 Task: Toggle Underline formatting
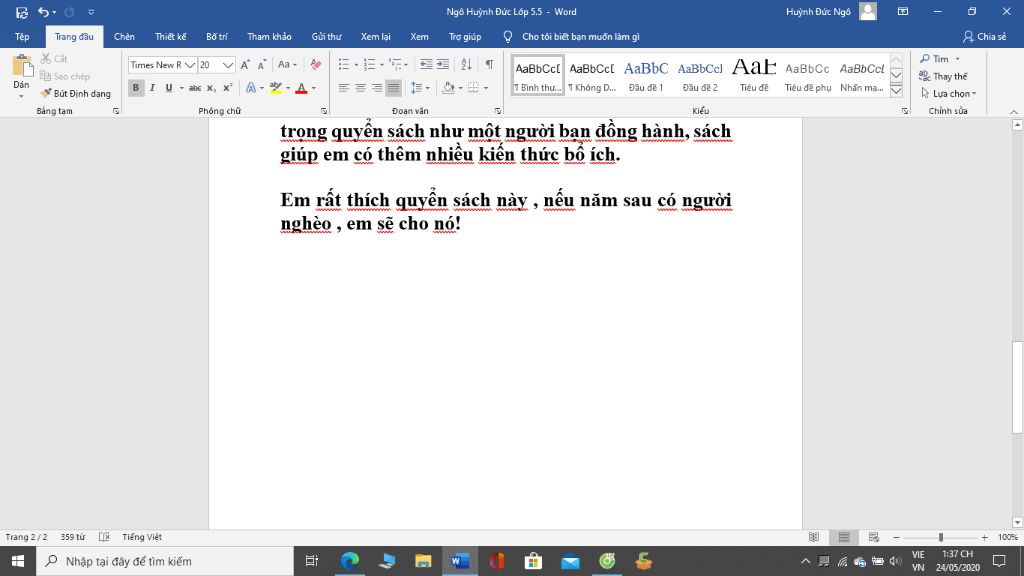[168, 88]
